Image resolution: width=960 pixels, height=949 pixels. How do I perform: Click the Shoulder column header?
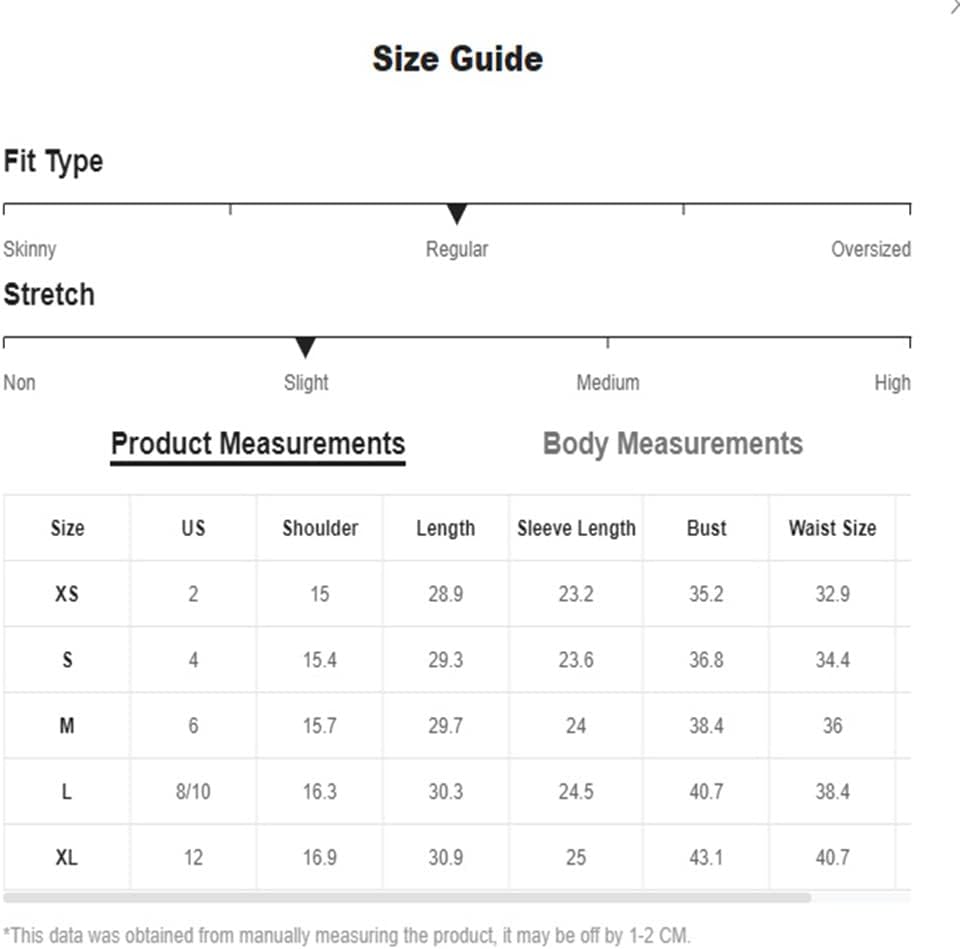tap(320, 528)
